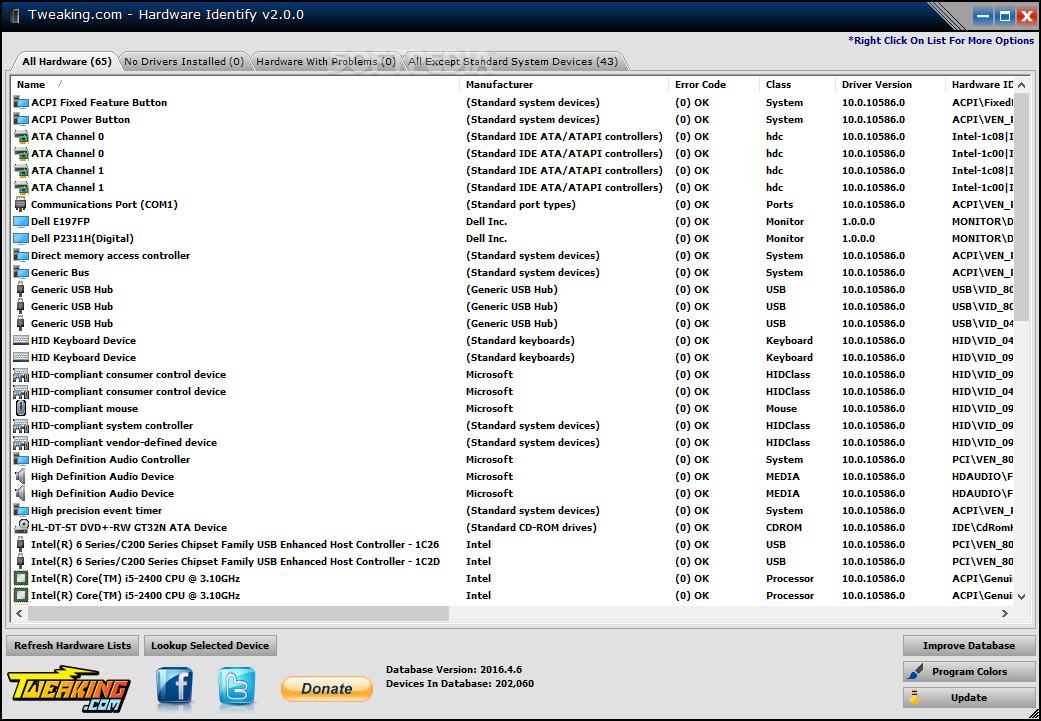The image size is (1041, 721).
Task: Click the ACPI Power Button device icon
Action: point(21,120)
